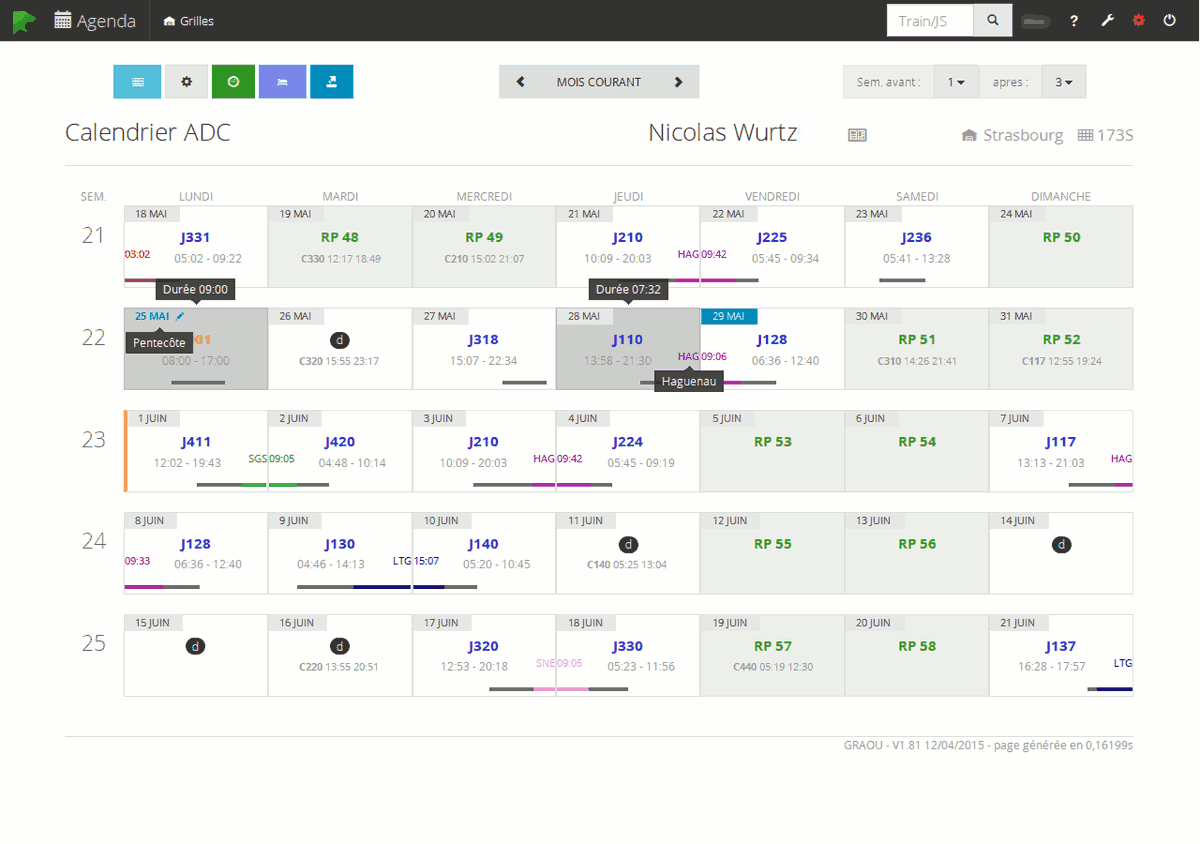The image size is (1200, 844).
Task: Select J117 on 7 JUIN
Action: click(1061, 442)
